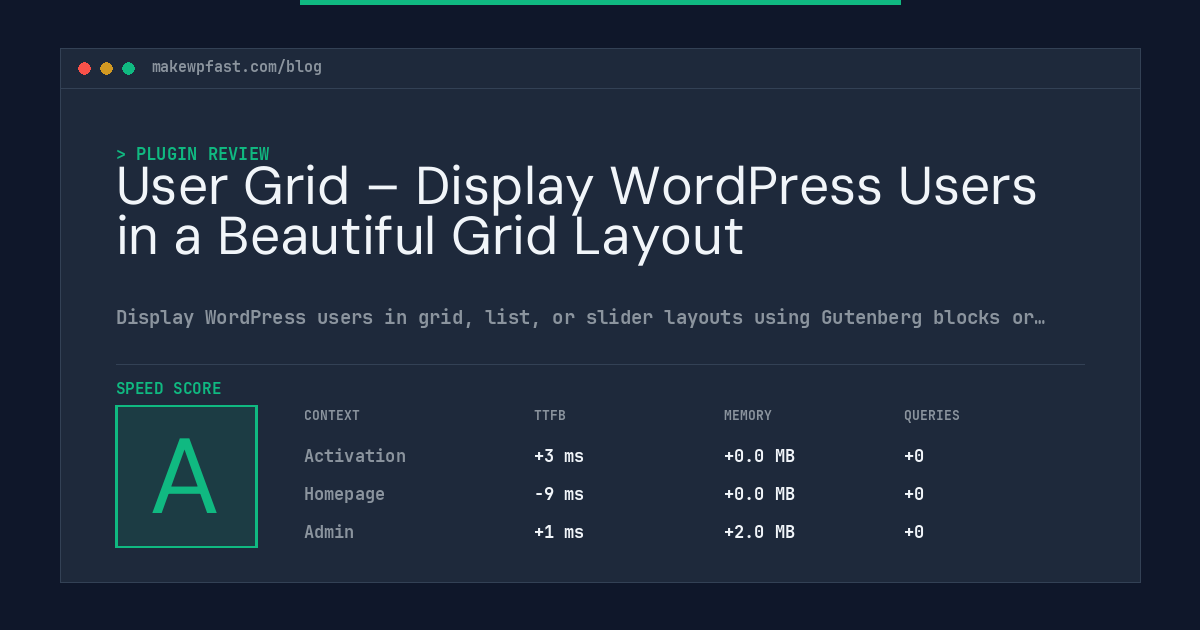Image resolution: width=1200 pixels, height=630 pixels.
Task: Select the 'Activation' row label
Action: pyautogui.click(x=355, y=456)
